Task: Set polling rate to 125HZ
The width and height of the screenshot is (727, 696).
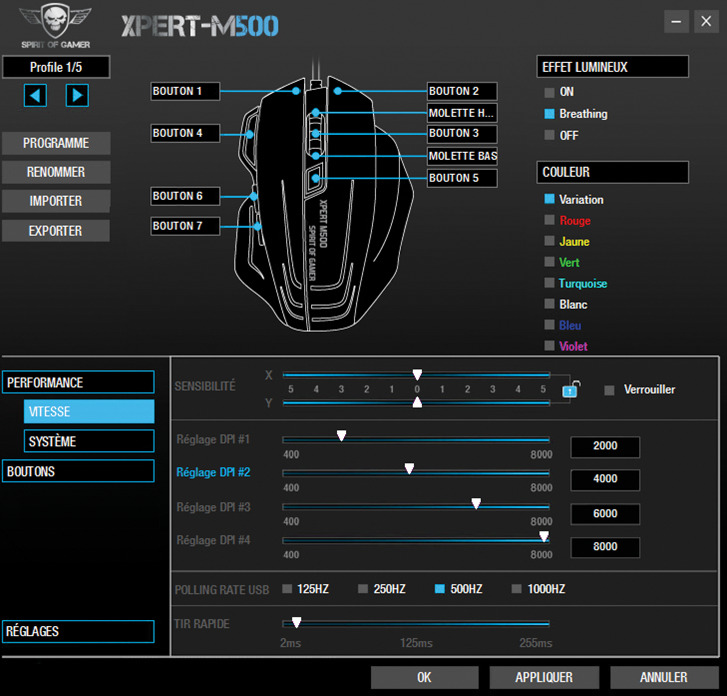Action: 287,589
